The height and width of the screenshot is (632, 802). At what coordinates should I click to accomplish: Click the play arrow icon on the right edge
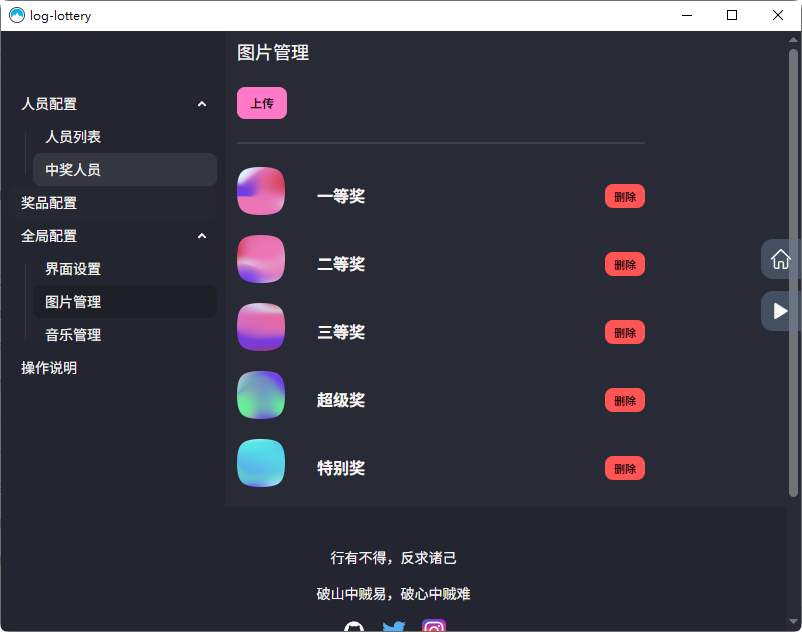pyautogui.click(x=780, y=310)
